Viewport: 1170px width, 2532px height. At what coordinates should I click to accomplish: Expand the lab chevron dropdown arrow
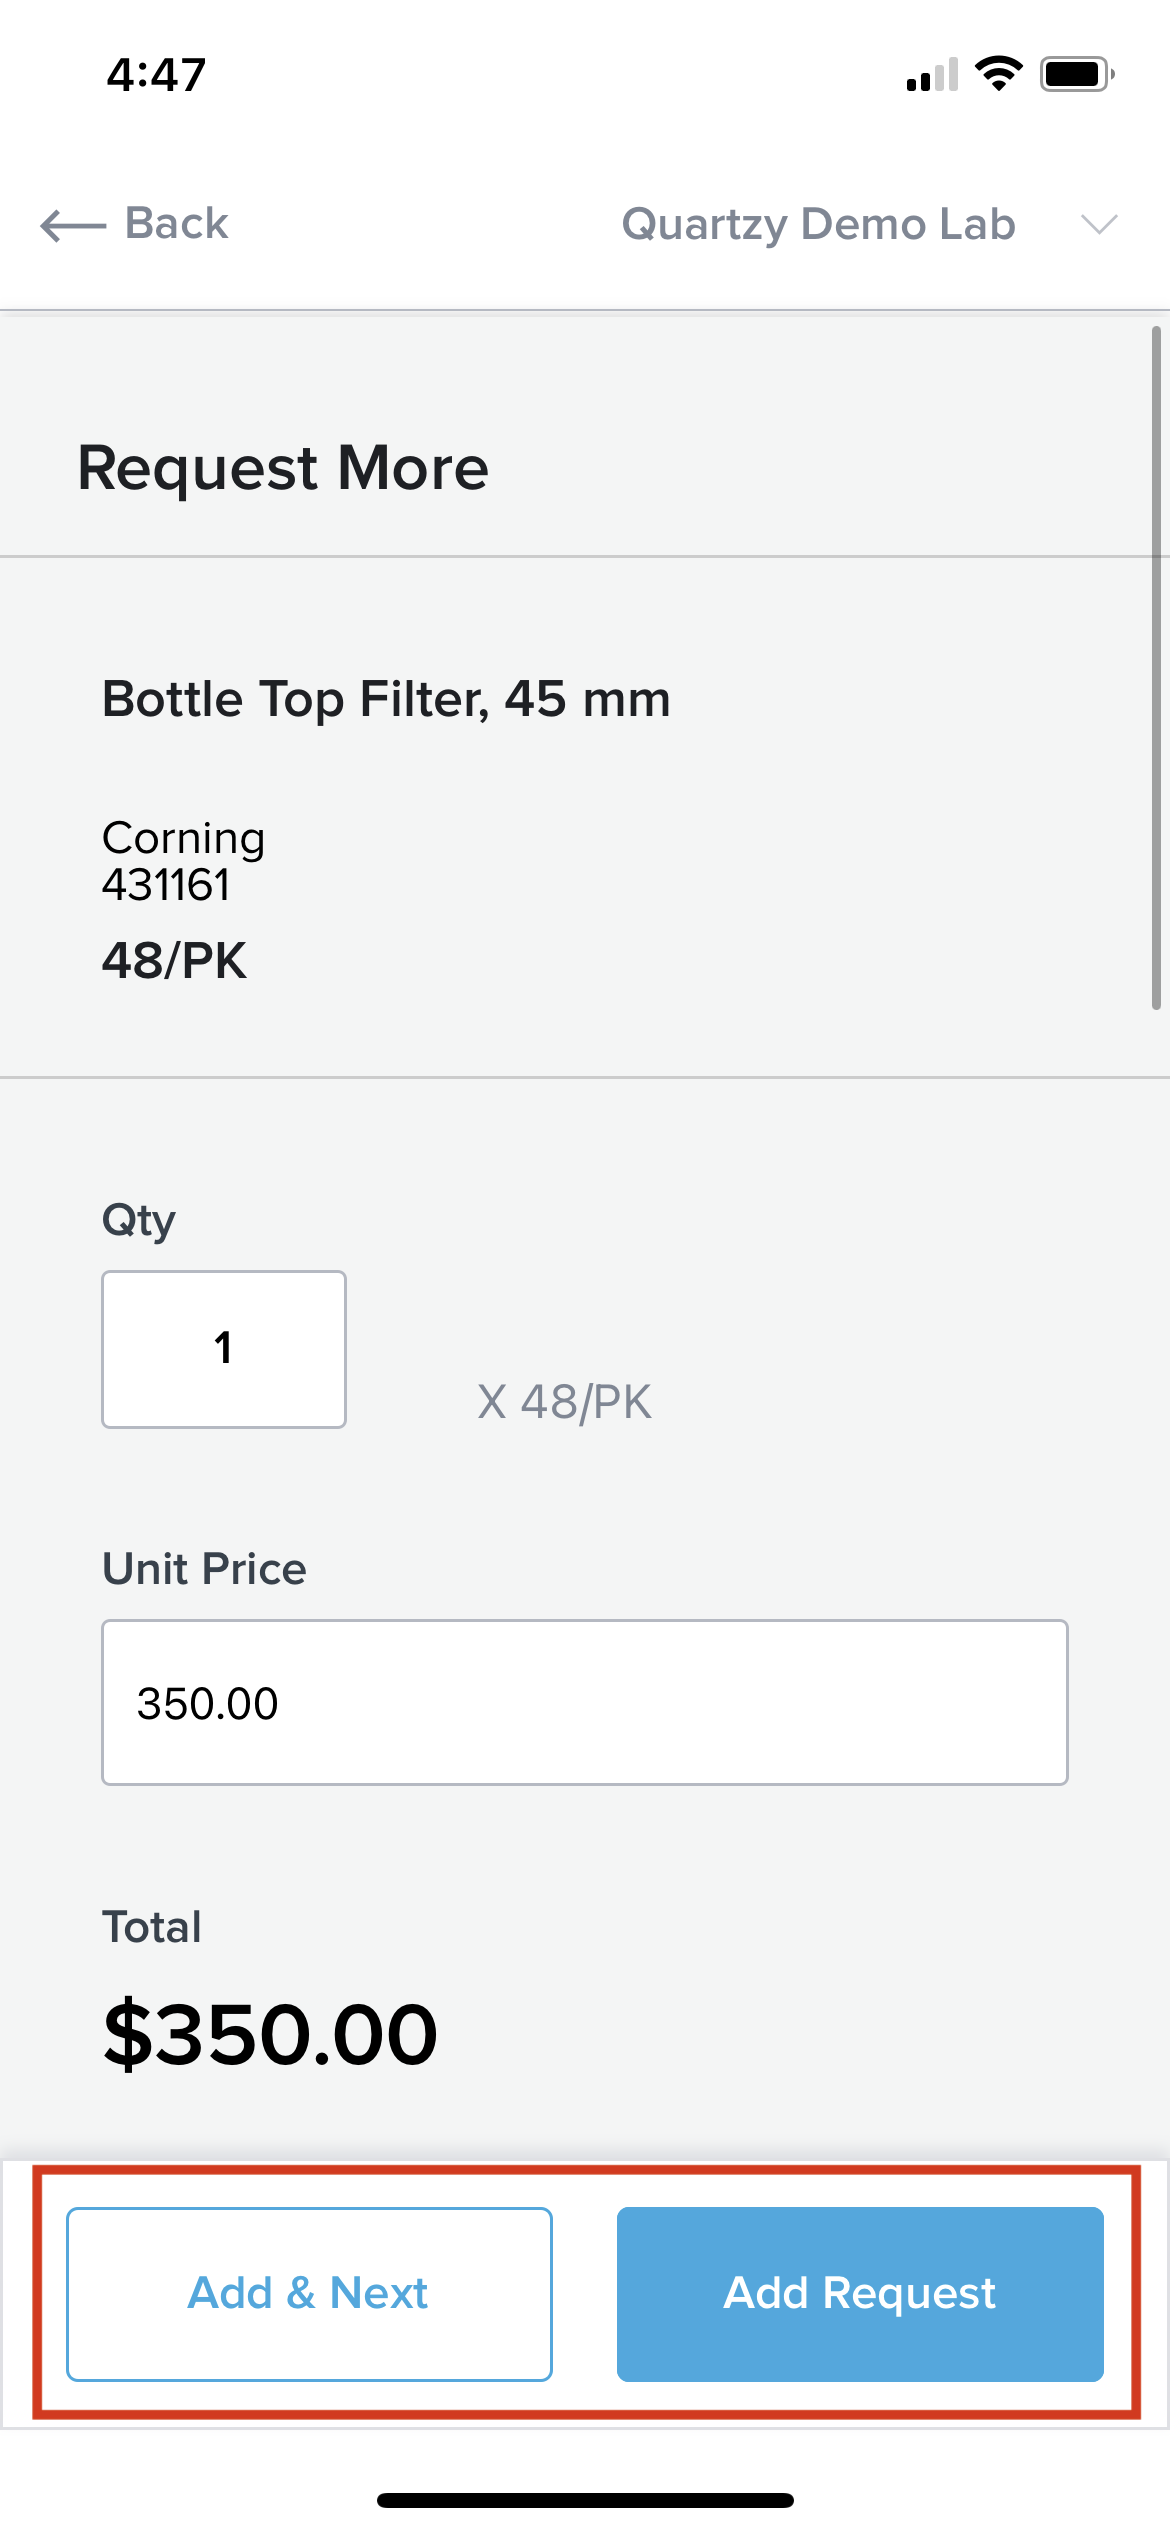(1099, 224)
